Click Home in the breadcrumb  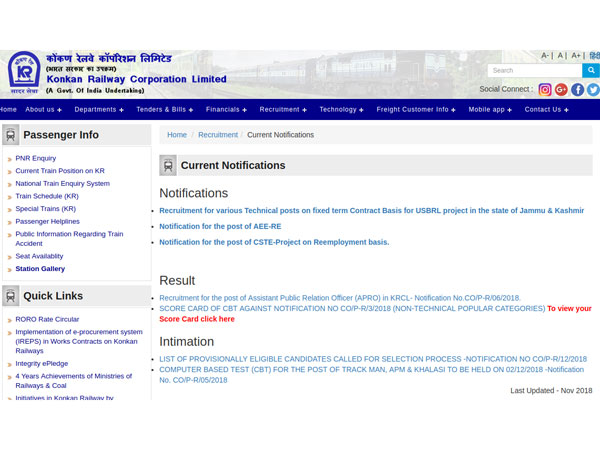pyautogui.click(x=177, y=135)
